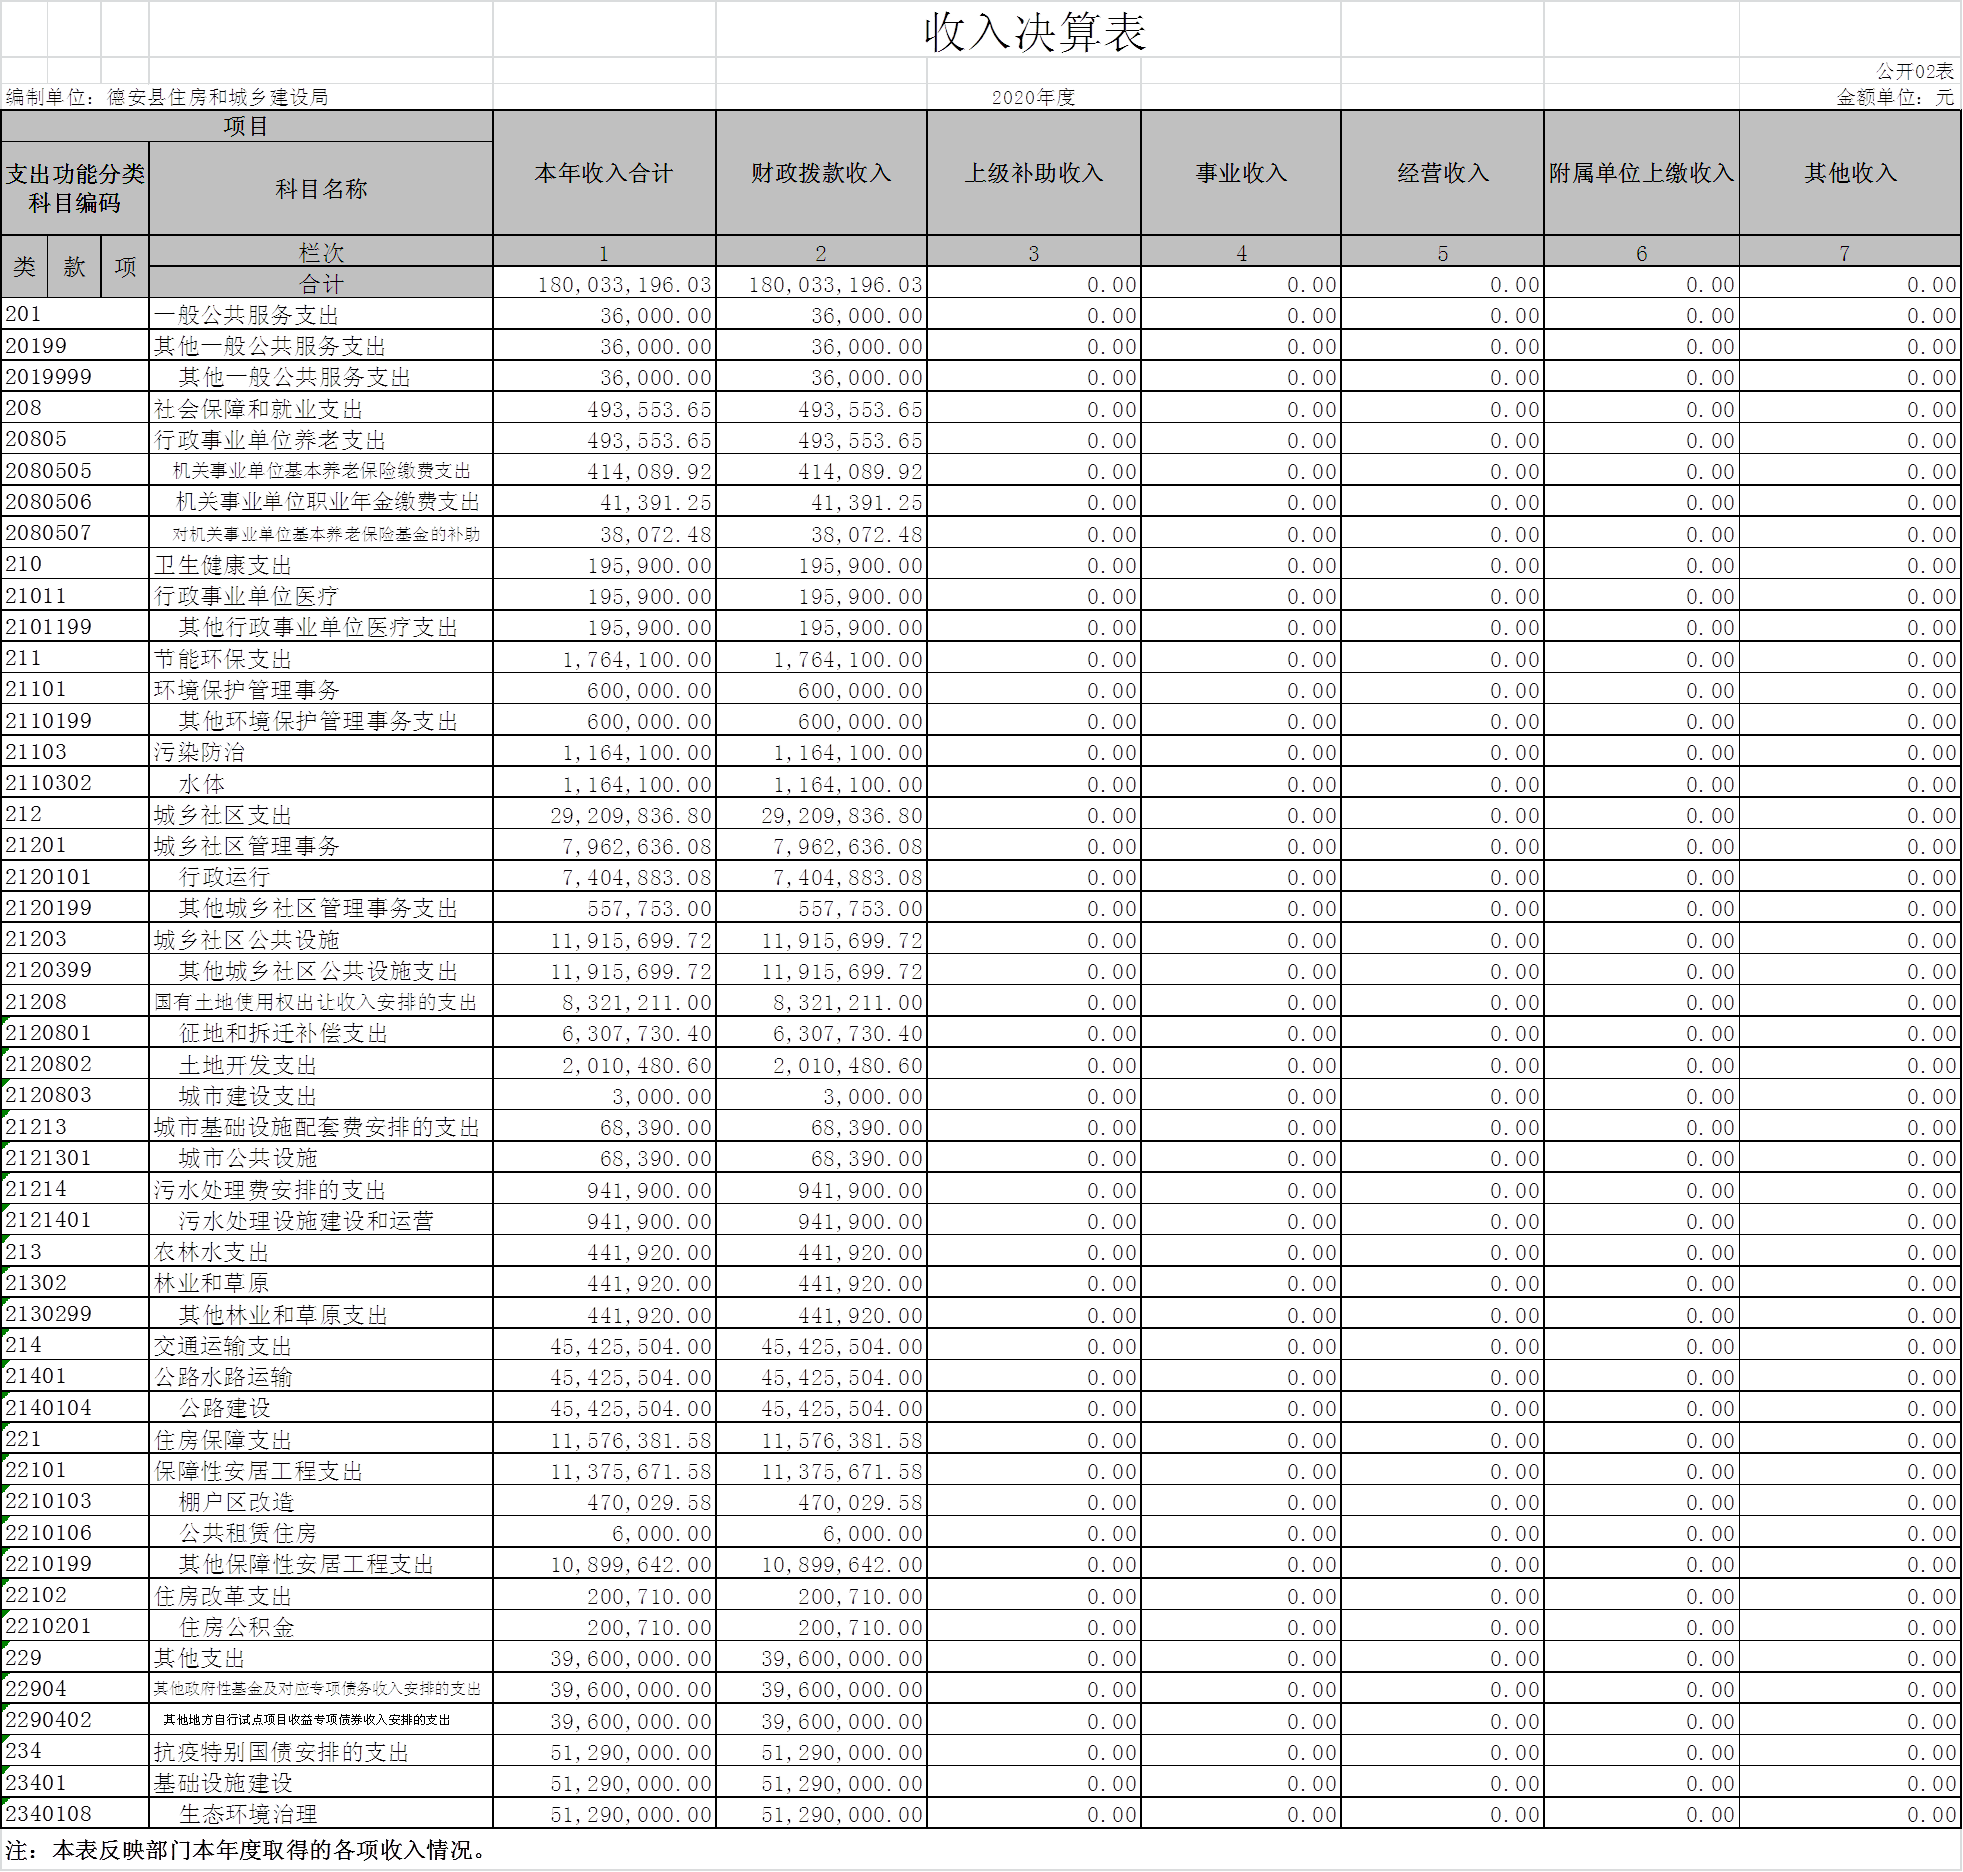Click the 本年收入合计 column header
Image resolution: width=1963 pixels, height=1872 pixels.
(x=604, y=173)
